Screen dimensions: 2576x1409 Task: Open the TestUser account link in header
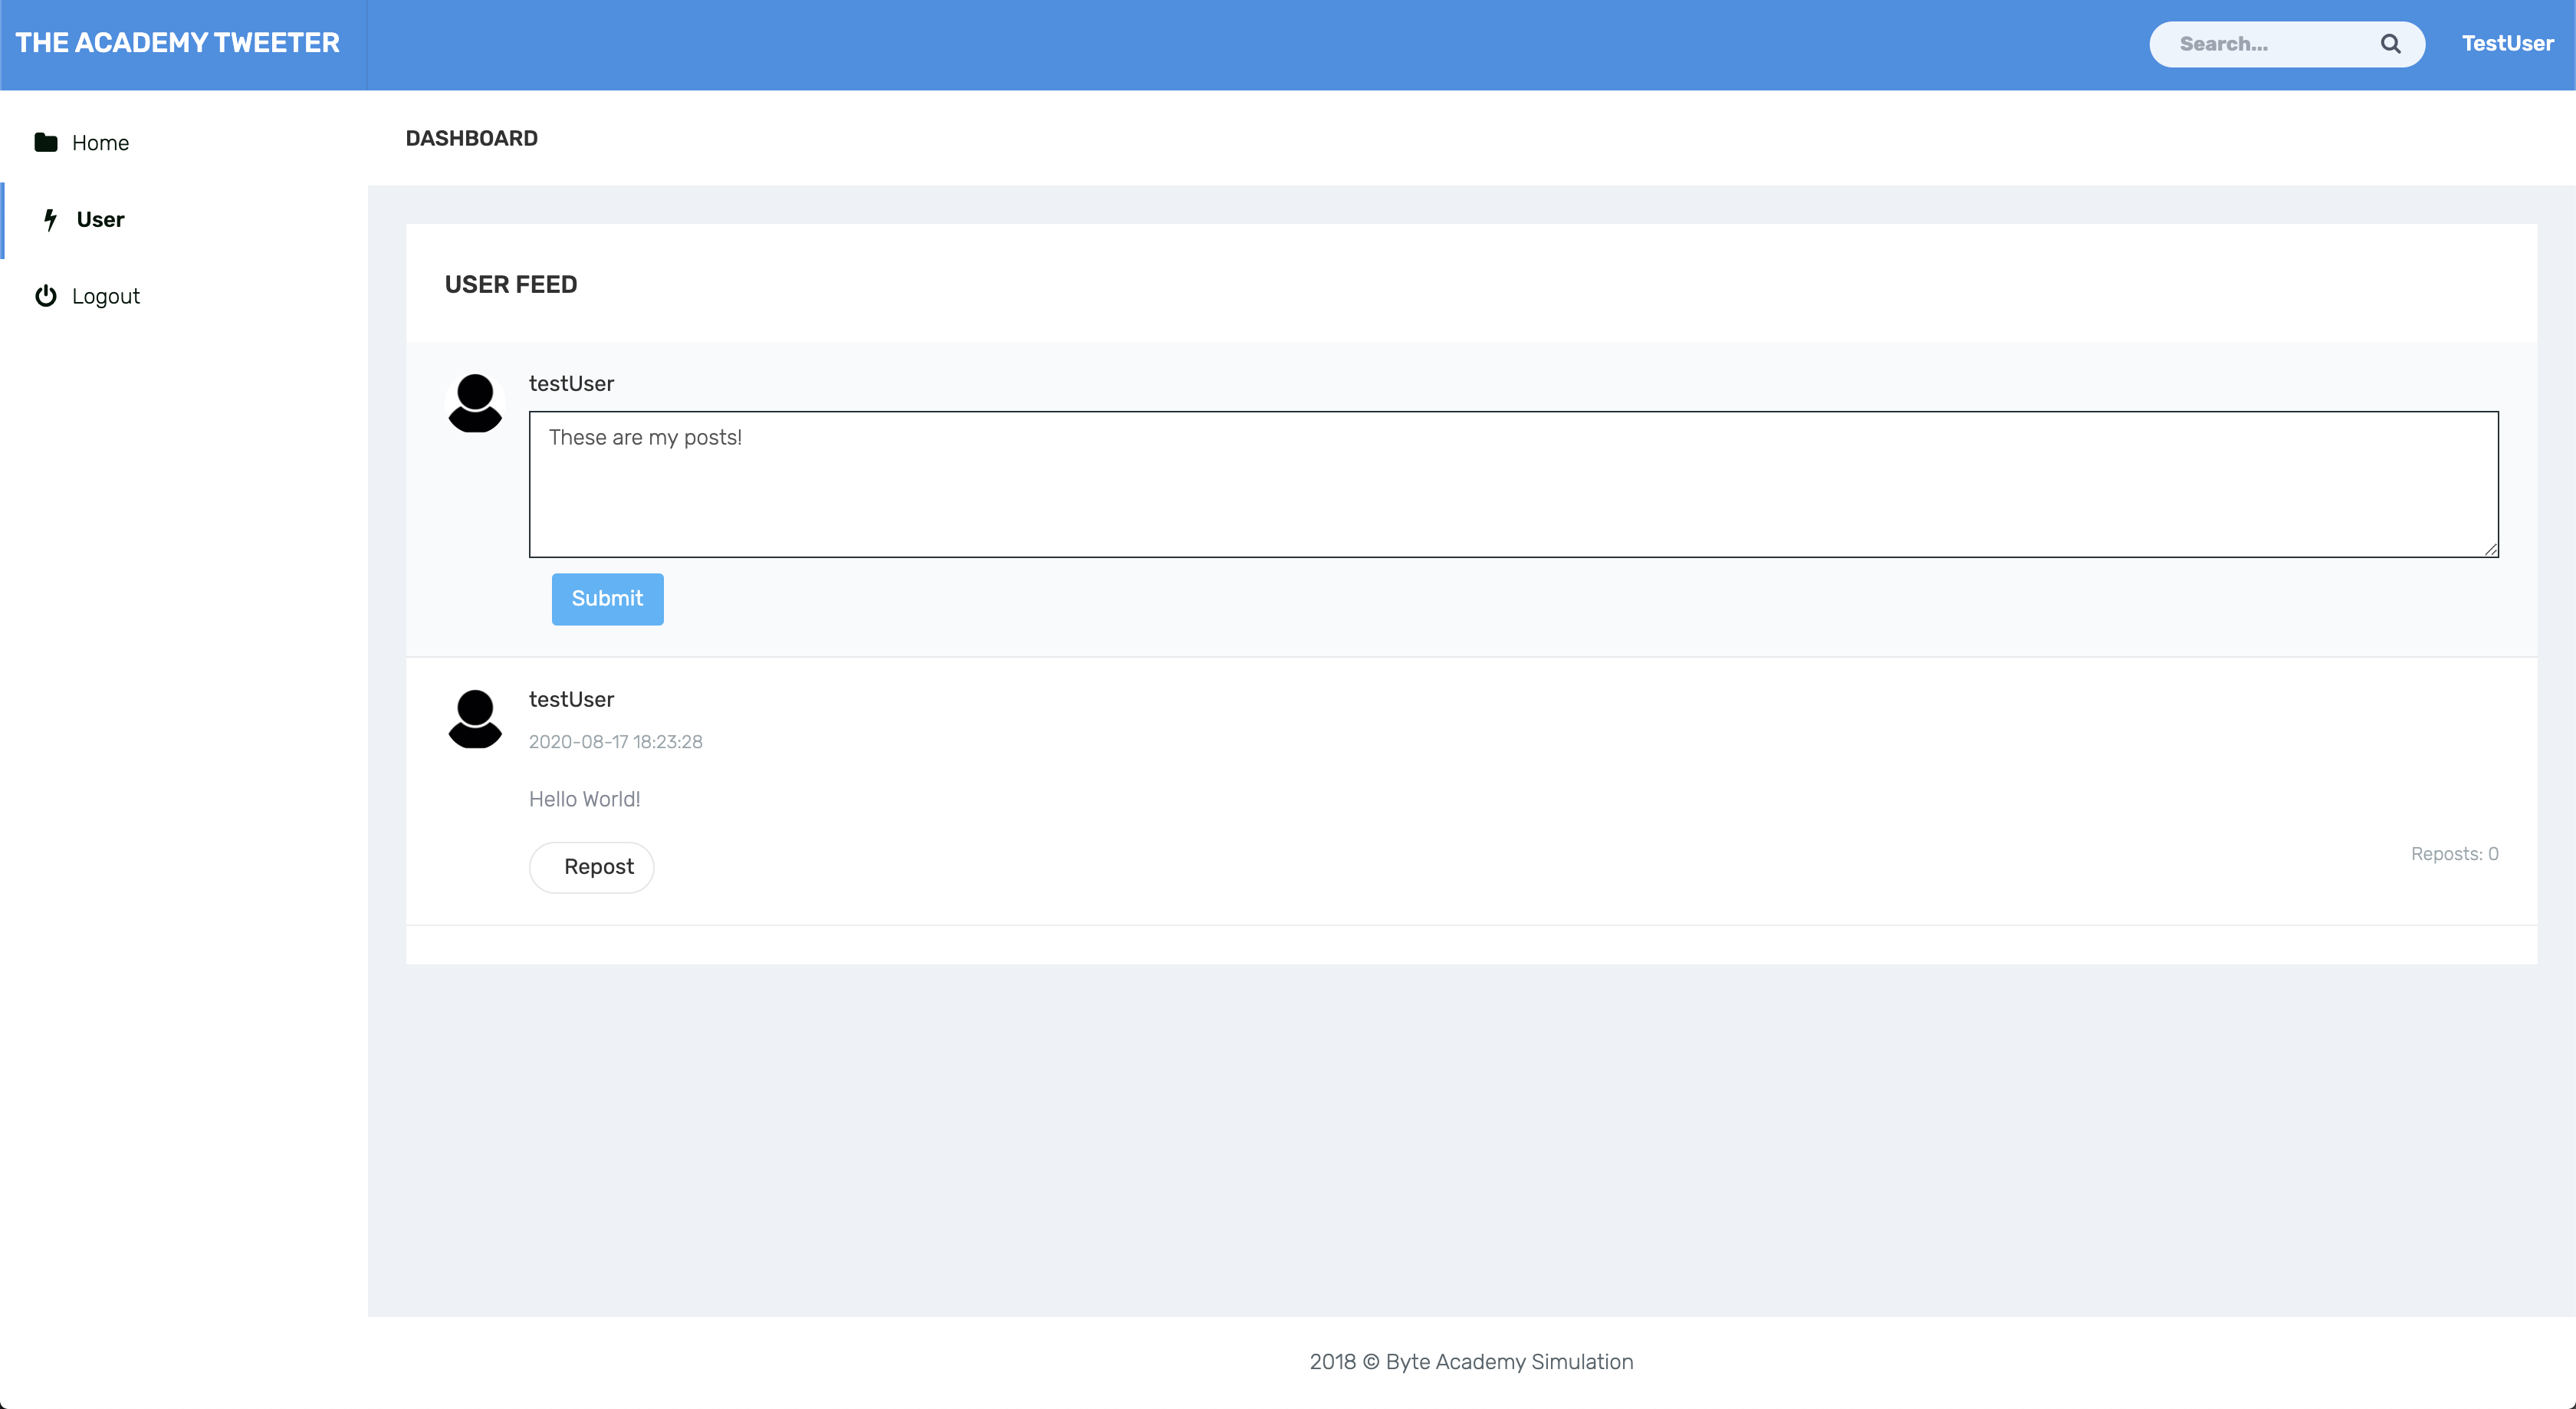tap(2507, 44)
